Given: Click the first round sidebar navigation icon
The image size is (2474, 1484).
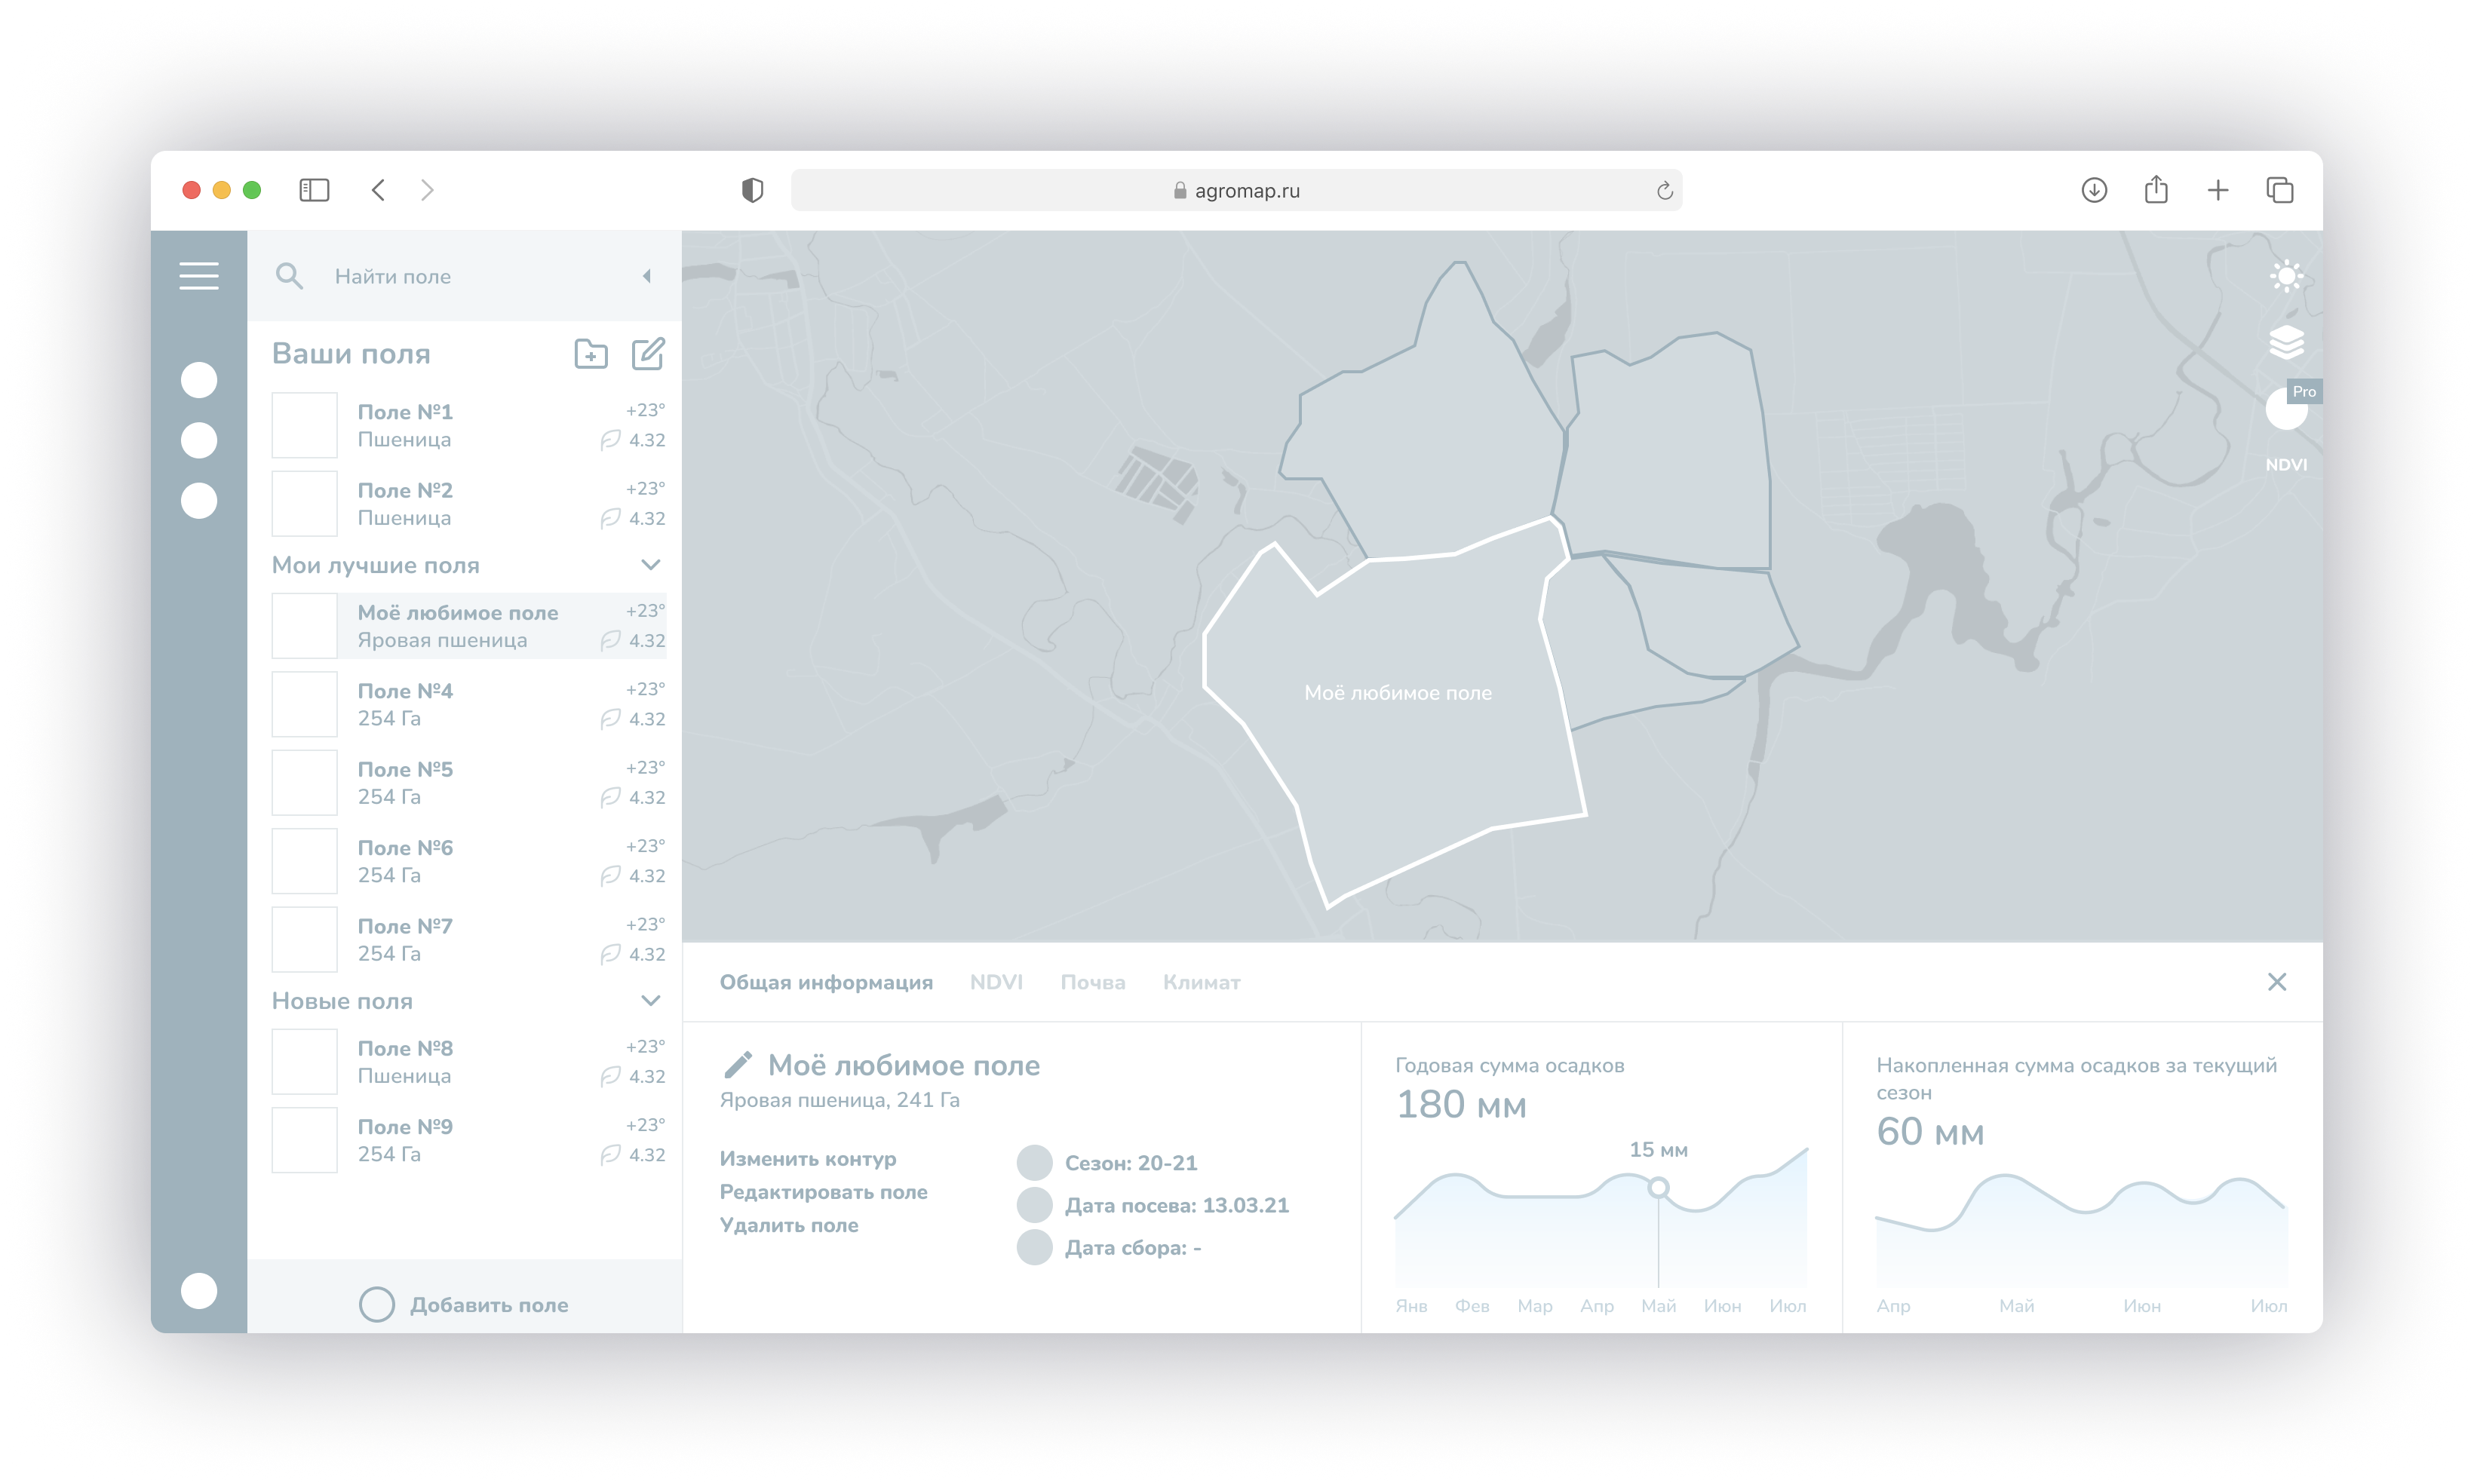Looking at the screenshot, I should (199, 380).
